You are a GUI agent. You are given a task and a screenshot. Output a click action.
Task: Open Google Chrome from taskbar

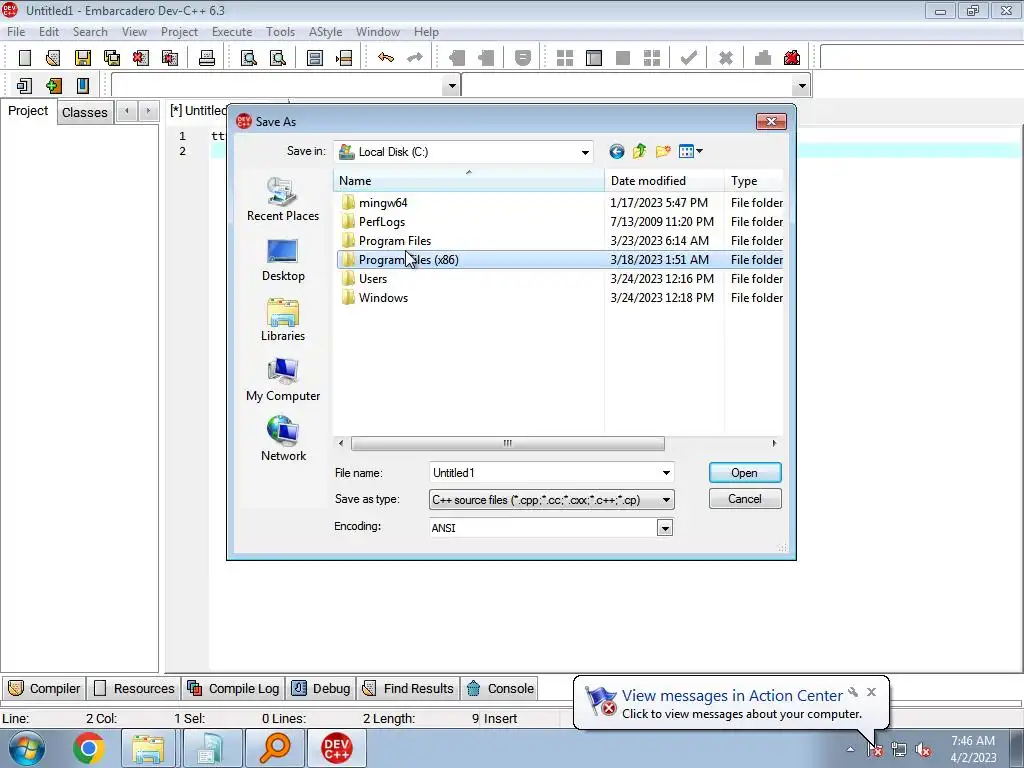point(89,748)
